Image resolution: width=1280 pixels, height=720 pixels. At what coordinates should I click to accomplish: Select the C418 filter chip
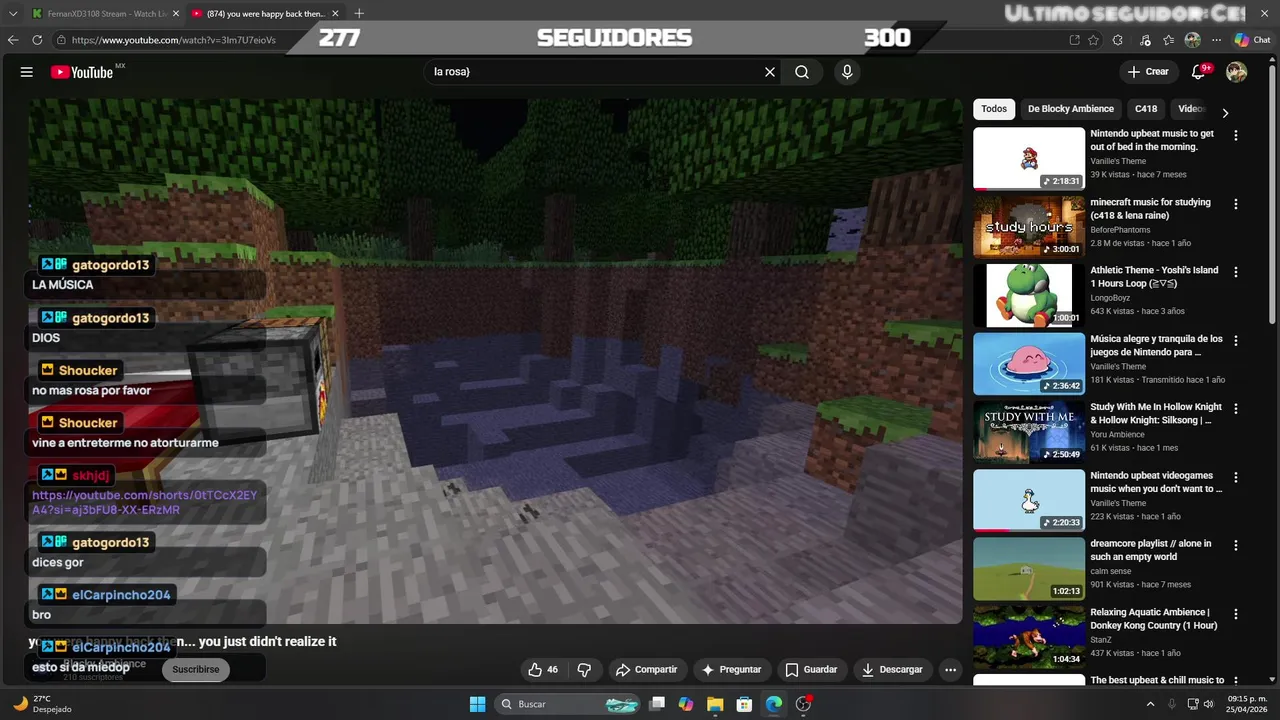(x=1146, y=109)
